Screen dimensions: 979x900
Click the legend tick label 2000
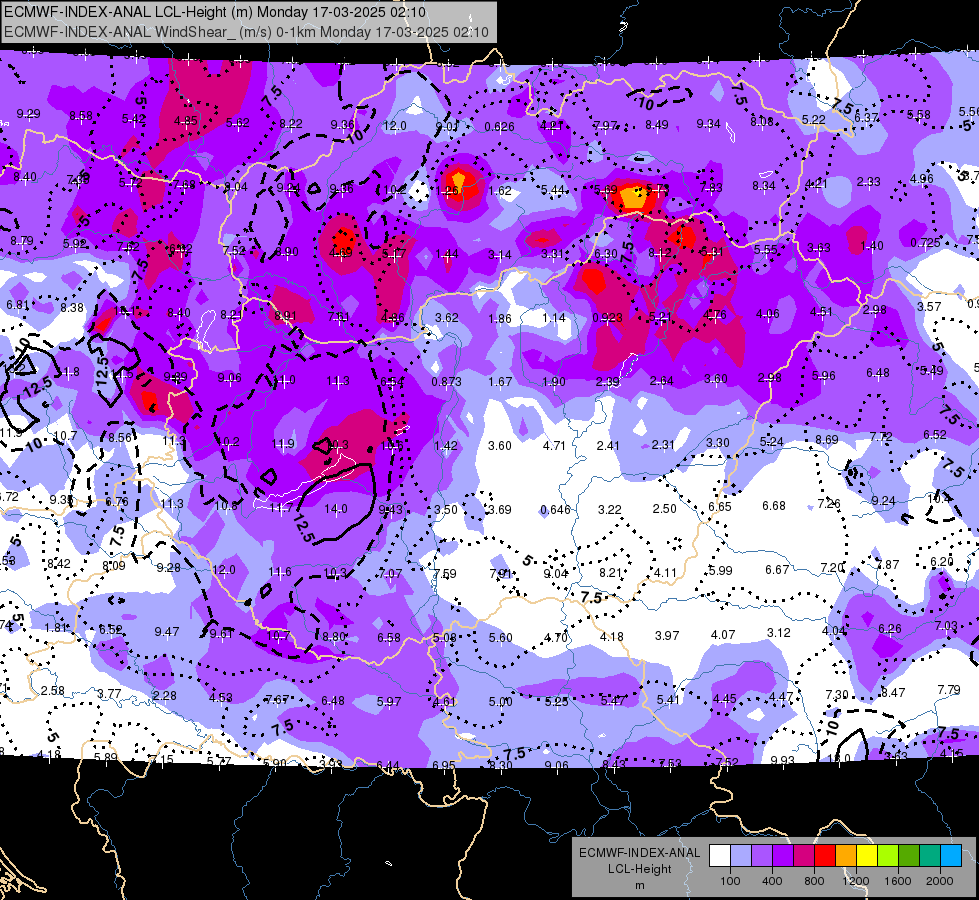940,881
